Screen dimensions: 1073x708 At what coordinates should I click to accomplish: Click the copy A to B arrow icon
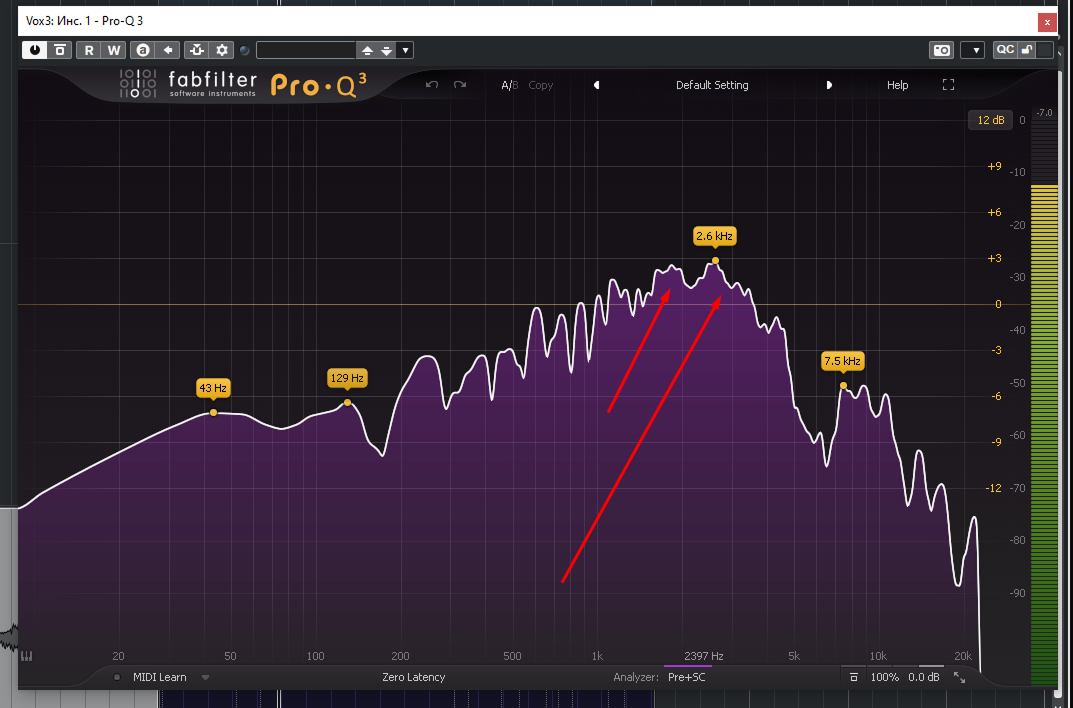(x=167, y=50)
